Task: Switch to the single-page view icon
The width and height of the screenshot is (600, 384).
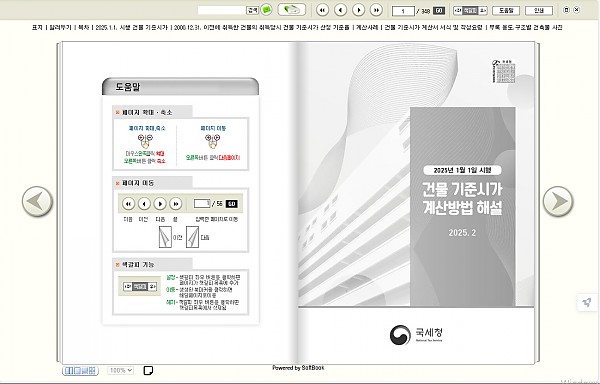Action: [x=77, y=370]
